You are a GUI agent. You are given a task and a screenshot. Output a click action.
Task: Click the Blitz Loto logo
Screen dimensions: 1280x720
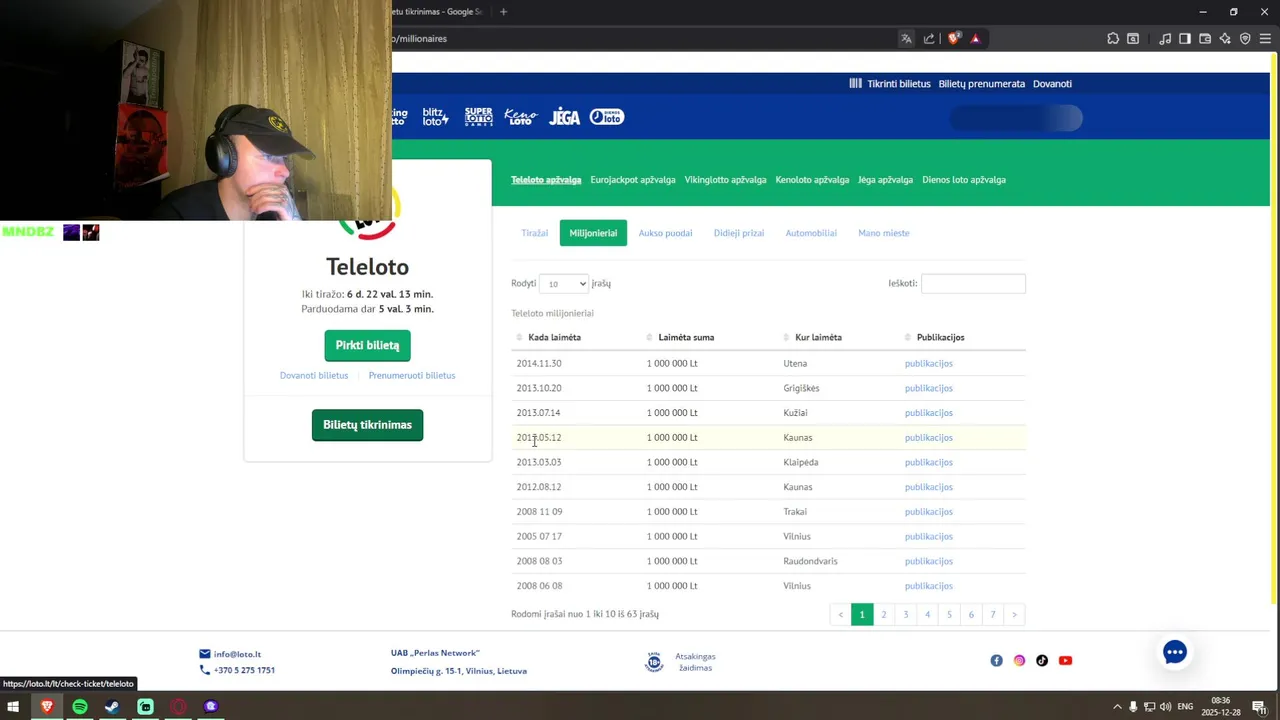click(435, 117)
